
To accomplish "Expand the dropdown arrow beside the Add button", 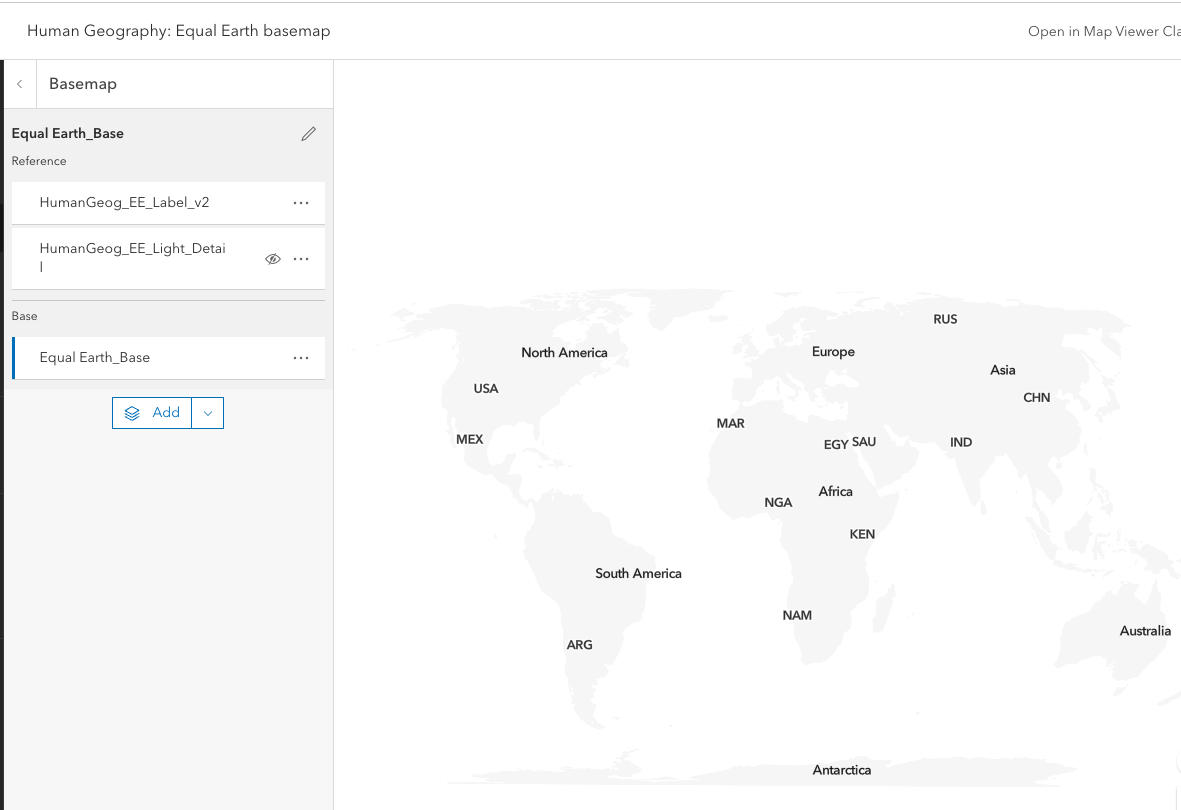I will 207,412.
